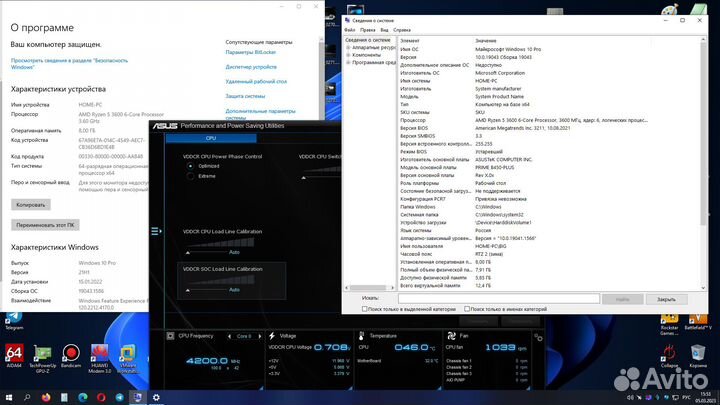Open the Telegram desktop shortcut
Viewport: 720px width, 405px height.
click(14, 320)
